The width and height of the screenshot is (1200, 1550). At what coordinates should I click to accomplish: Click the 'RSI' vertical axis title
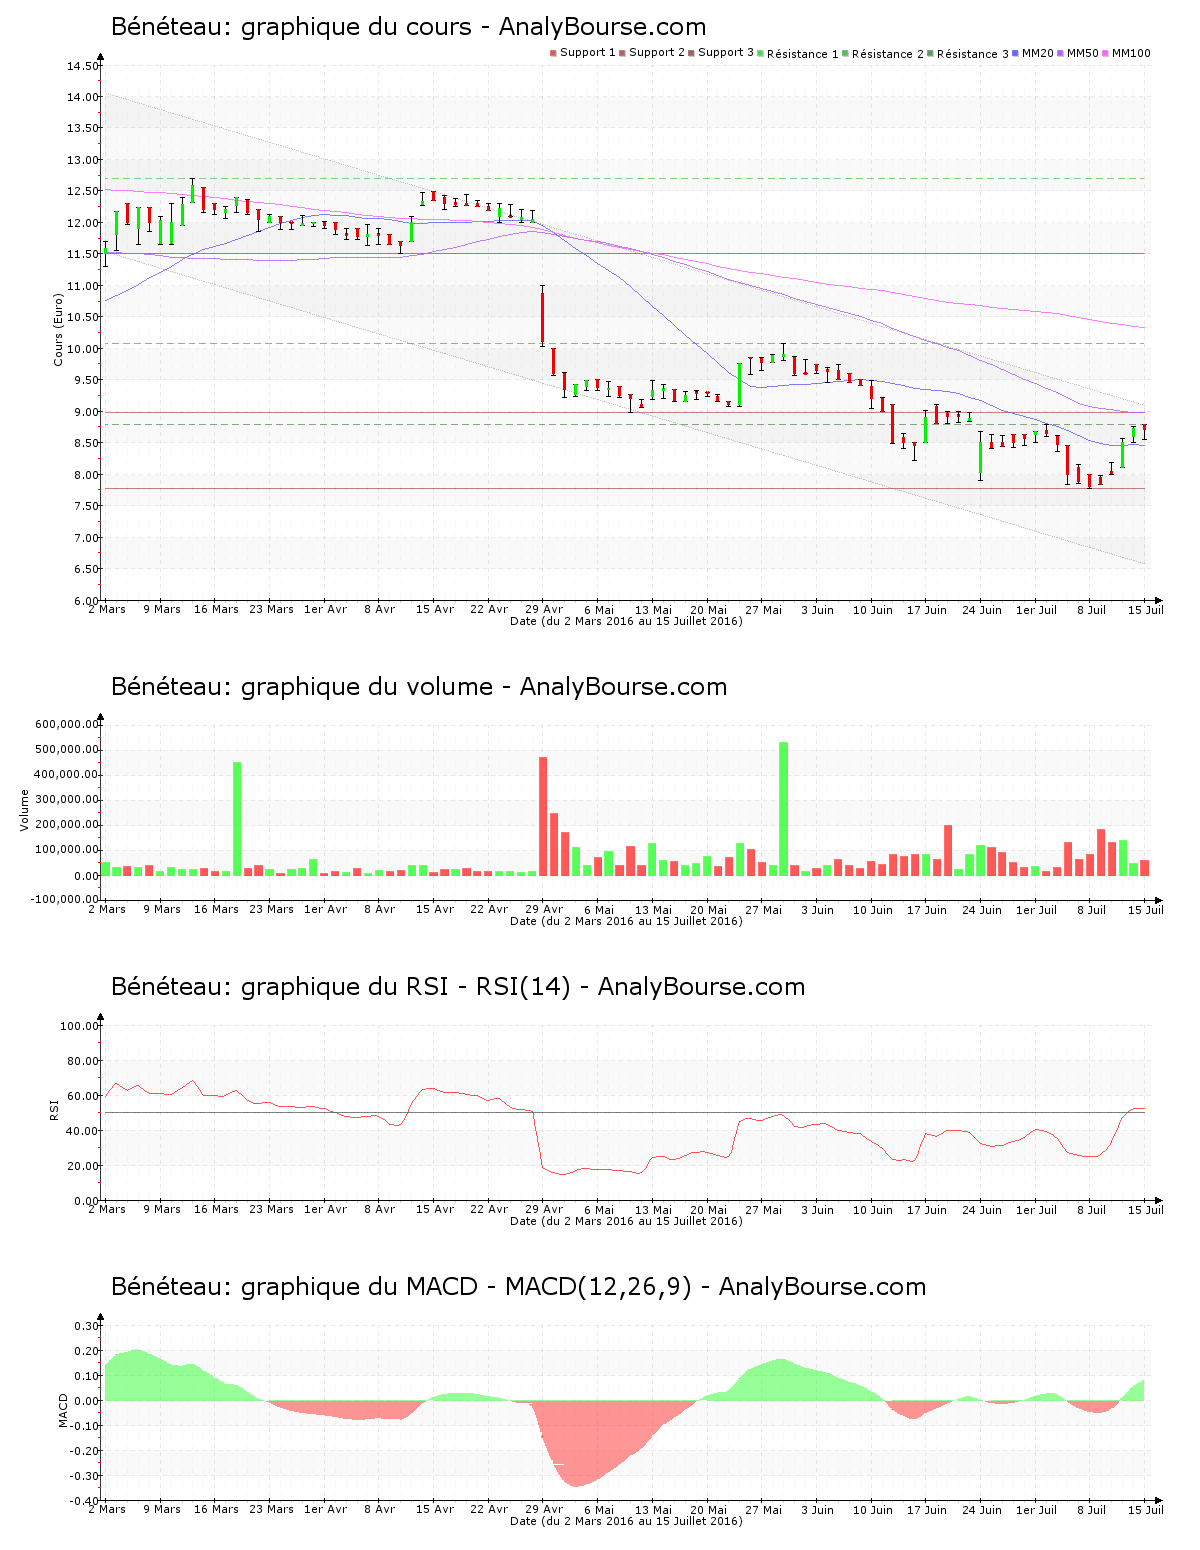pyautogui.click(x=55, y=1108)
